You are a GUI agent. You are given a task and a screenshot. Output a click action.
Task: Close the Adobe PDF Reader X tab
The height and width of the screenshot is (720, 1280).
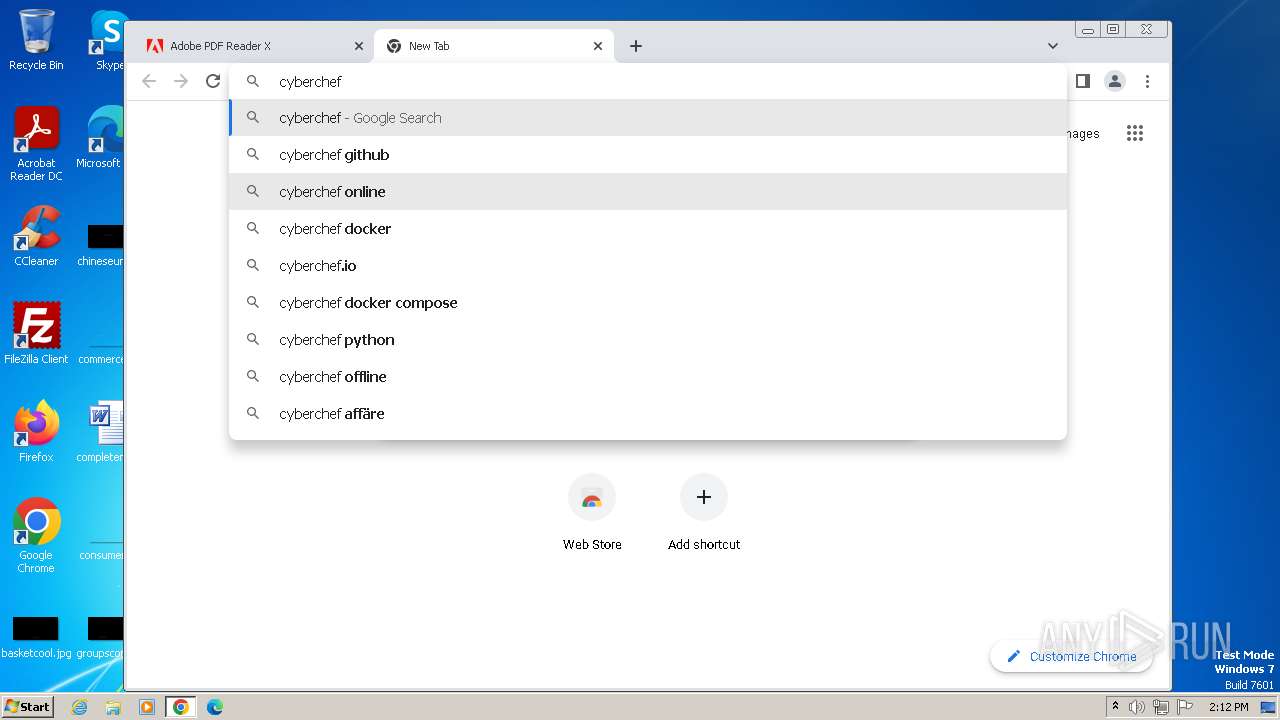click(359, 46)
